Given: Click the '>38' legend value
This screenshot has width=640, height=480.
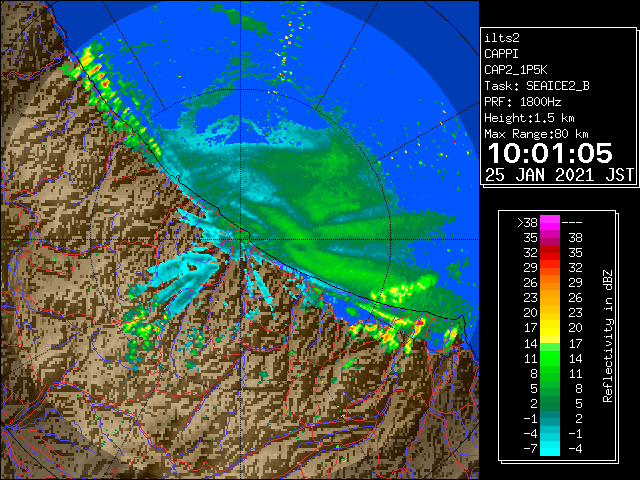Looking at the screenshot, I should point(527,223).
